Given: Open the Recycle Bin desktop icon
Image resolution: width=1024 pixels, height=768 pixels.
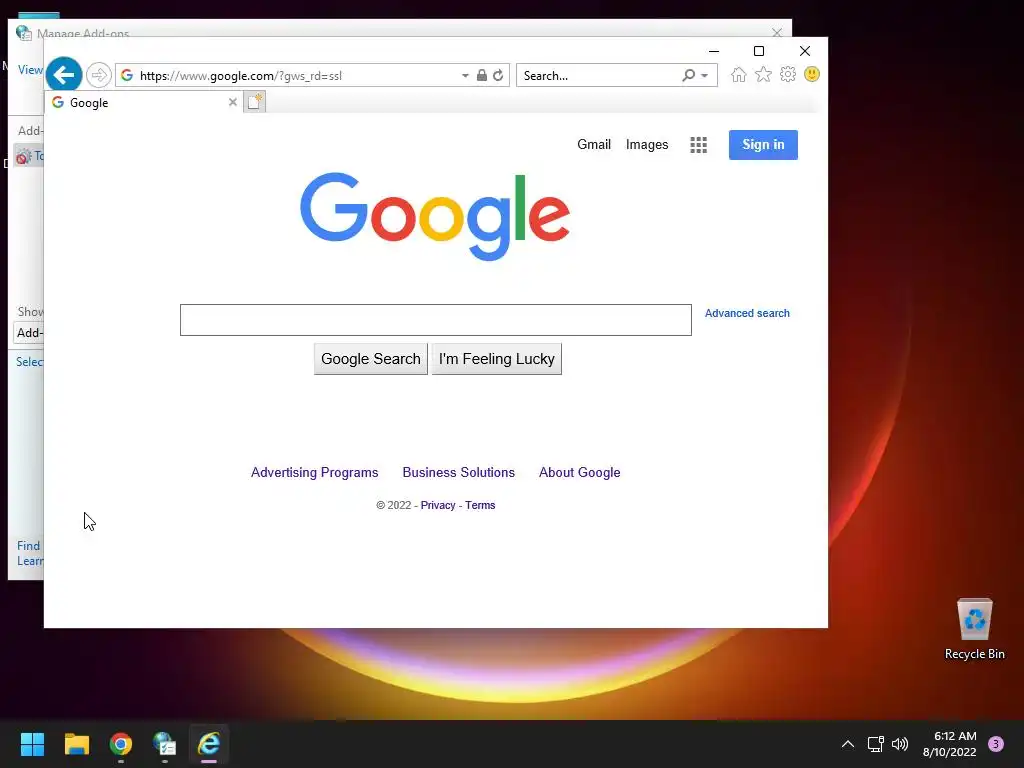Looking at the screenshot, I should [974, 630].
